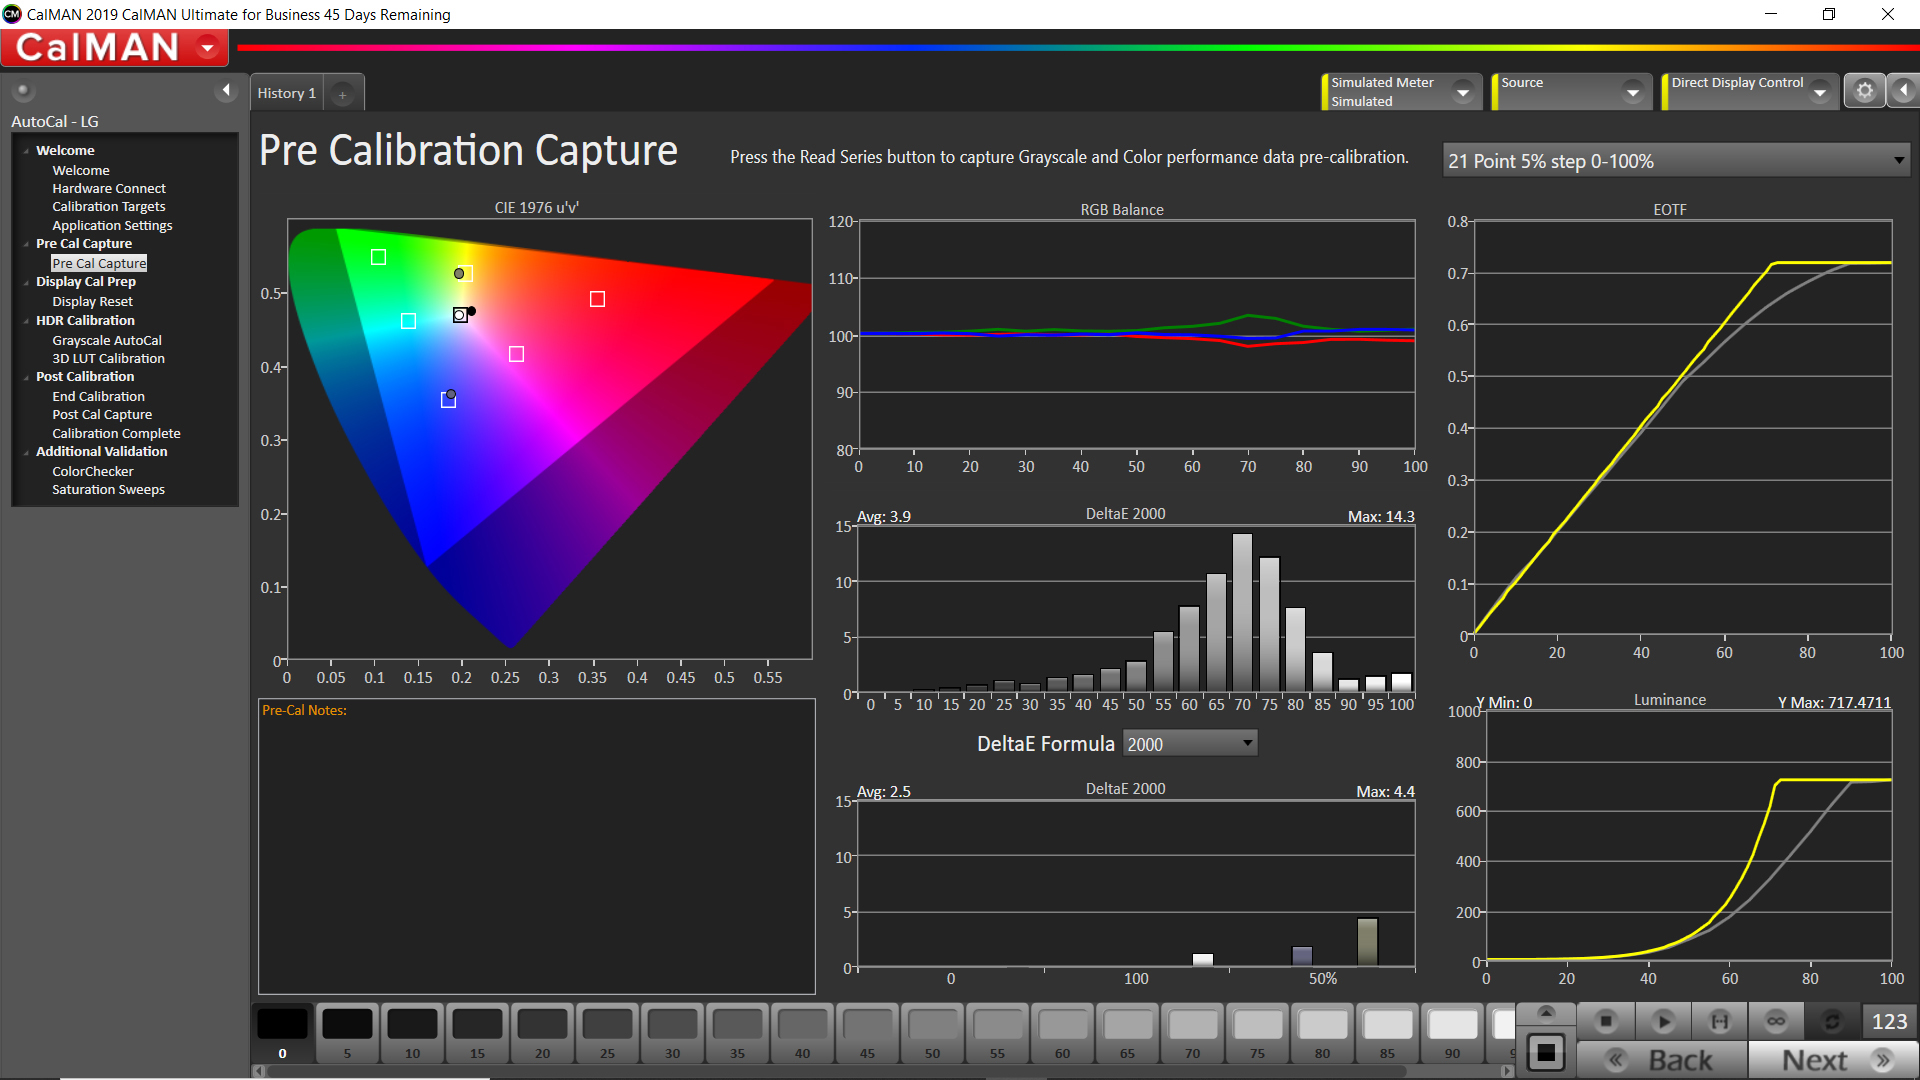Select the 65 percent grayscale swatch

1127,1031
